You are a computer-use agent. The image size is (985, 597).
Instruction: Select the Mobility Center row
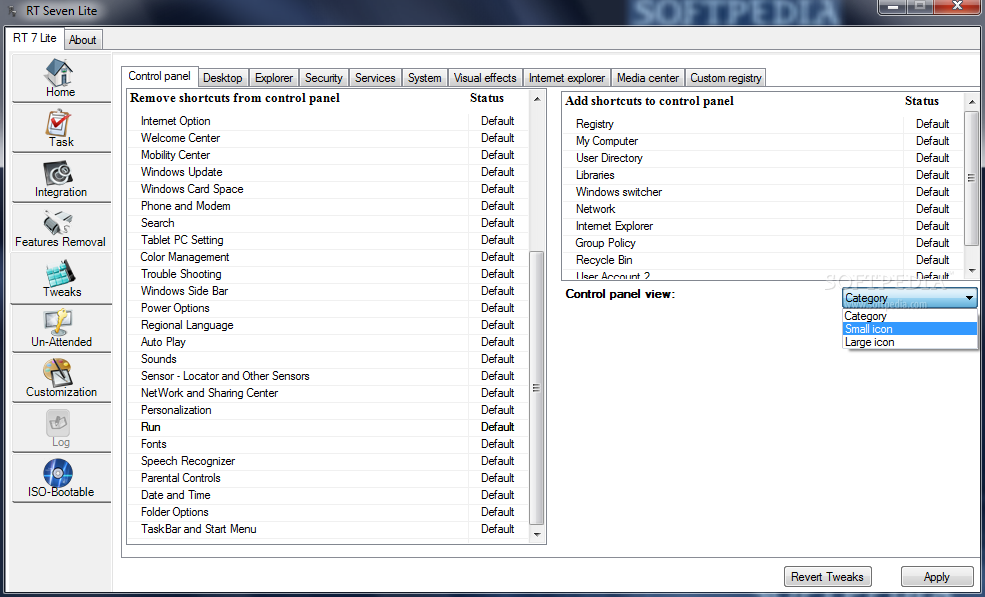click(x=329, y=155)
